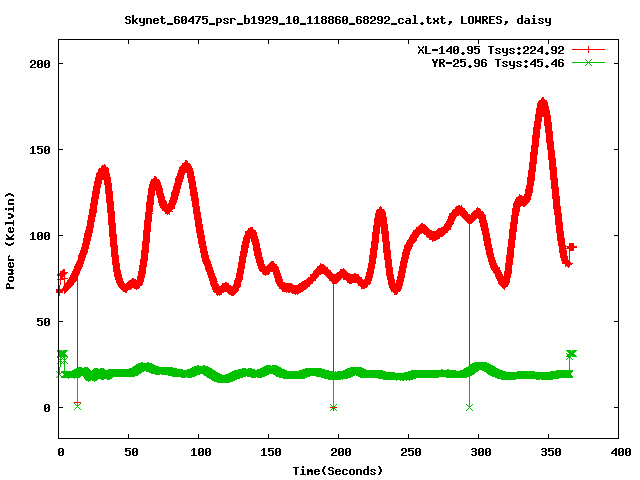The width and height of the screenshot is (640, 480).
Task: Click the Power (Kelvin) y-axis label
Action: point(10,241)
